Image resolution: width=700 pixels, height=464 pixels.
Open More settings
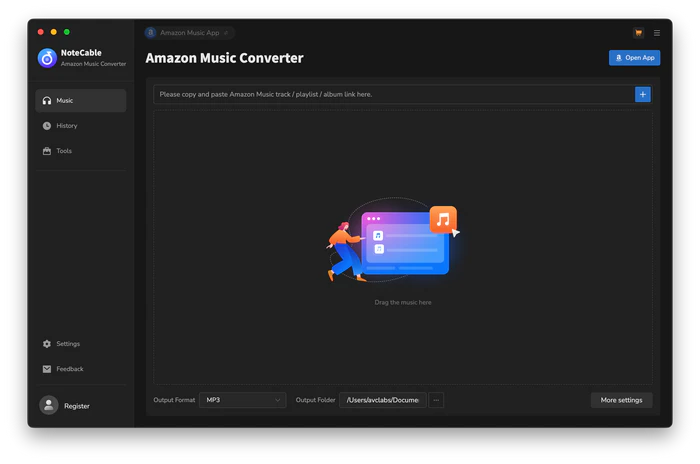621,400
